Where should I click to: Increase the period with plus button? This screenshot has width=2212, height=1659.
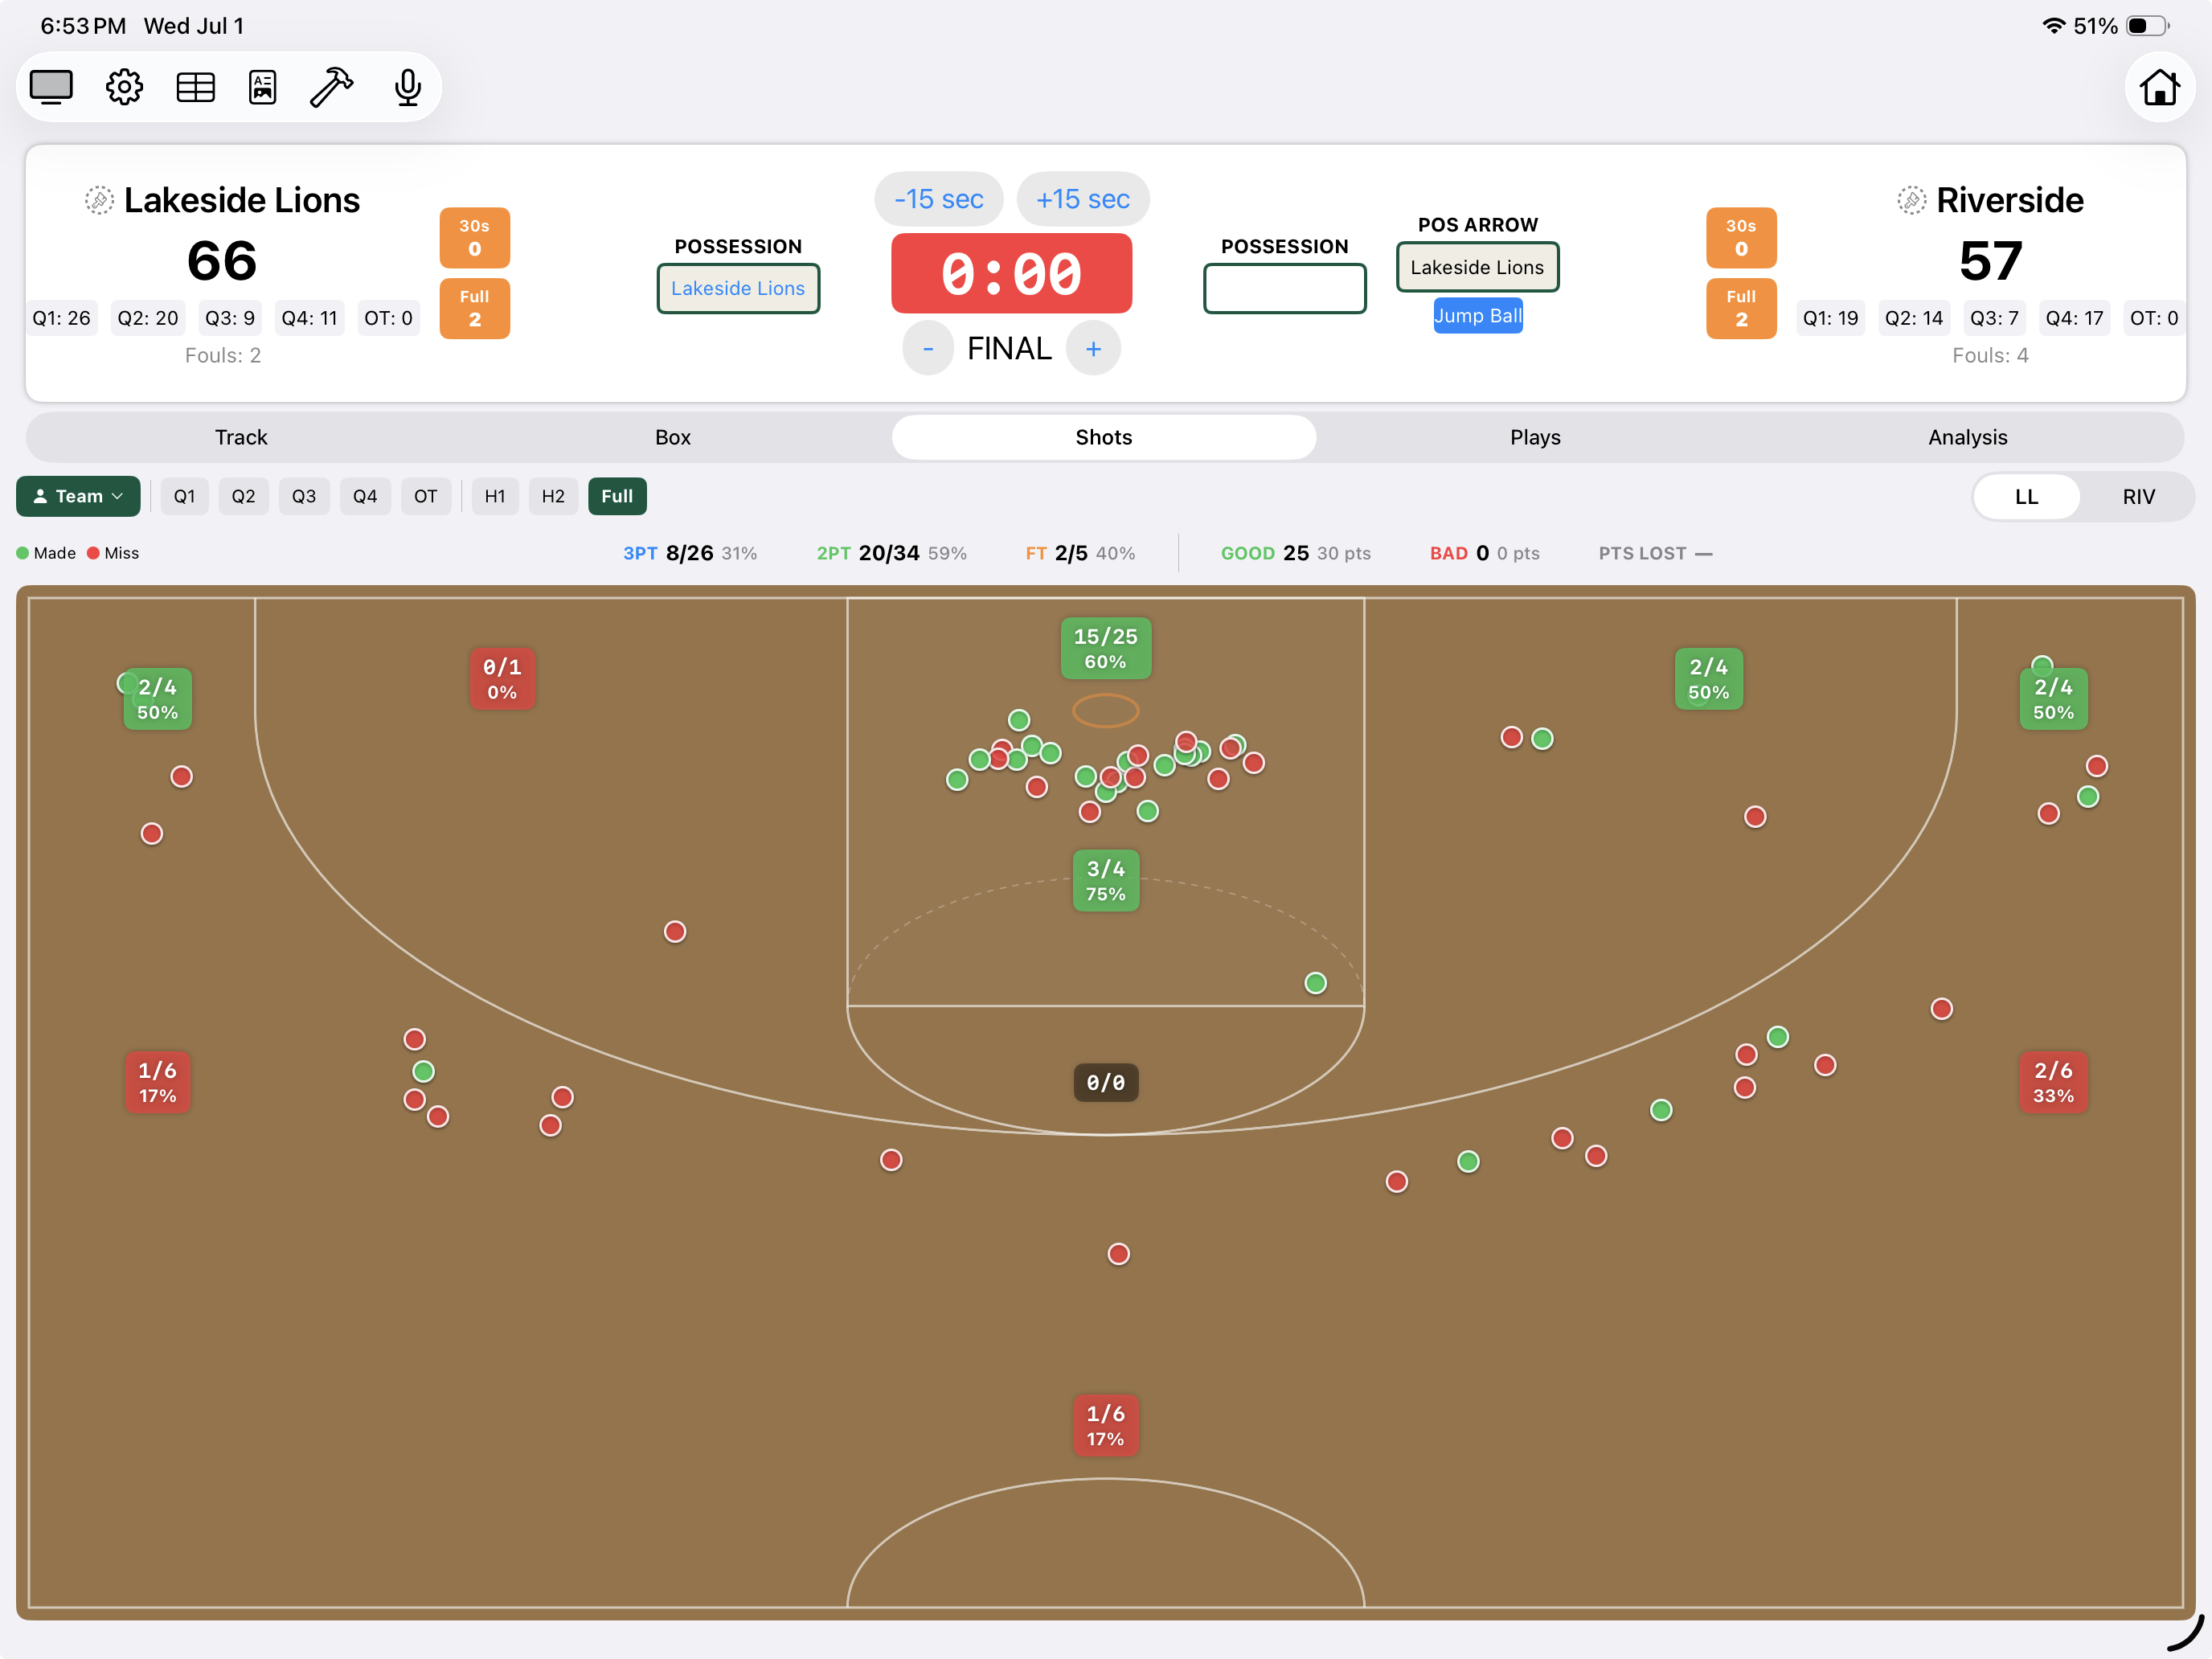(x=1093, y=348)
